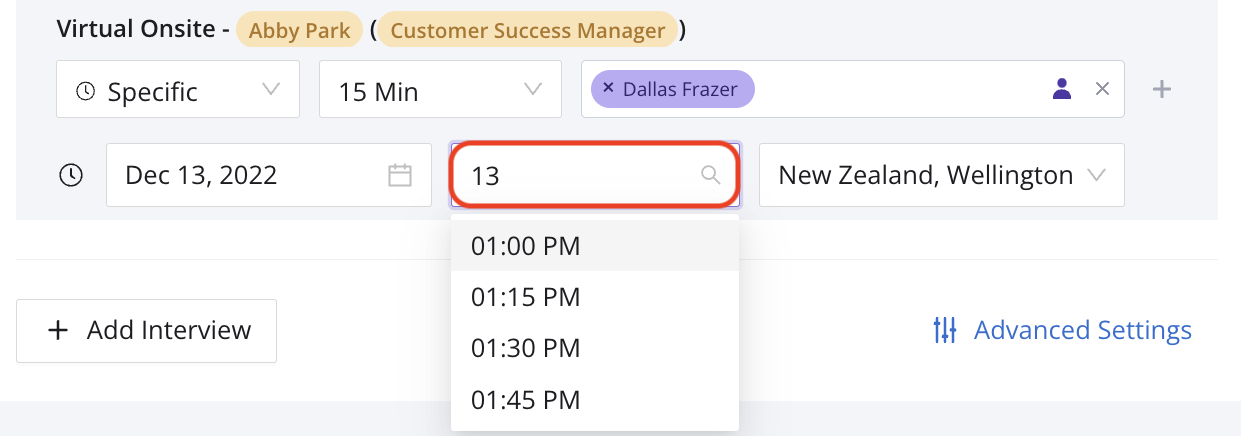Open the New Zealand, Wellington timezone dropdown
Image resolution: width=1241 pixels, height=436 pixels.
pos(941,175)
